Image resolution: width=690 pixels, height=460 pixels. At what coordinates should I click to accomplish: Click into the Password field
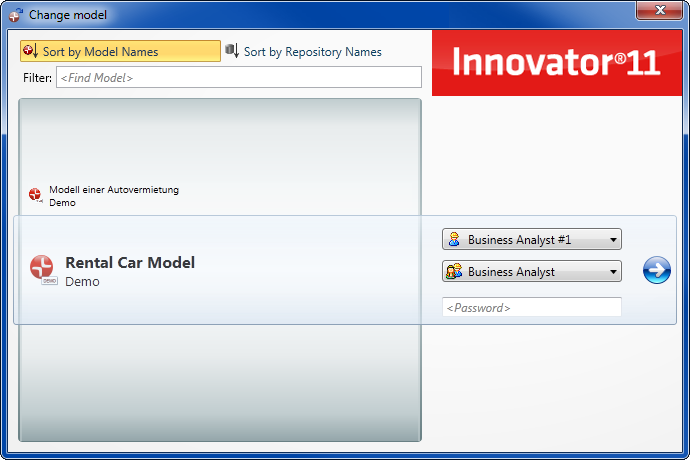coord(531,308)
